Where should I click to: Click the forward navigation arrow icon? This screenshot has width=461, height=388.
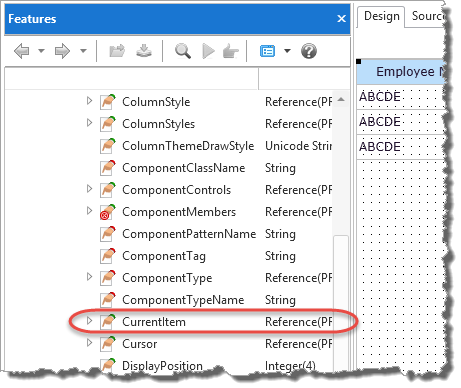[x=62, y=51]
